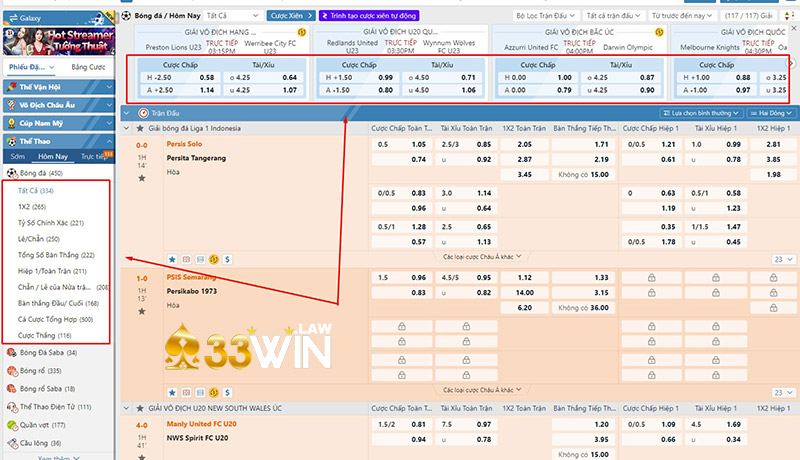Select the Quần vợt tennis icon
800x460 pixels.
(11, 424)
